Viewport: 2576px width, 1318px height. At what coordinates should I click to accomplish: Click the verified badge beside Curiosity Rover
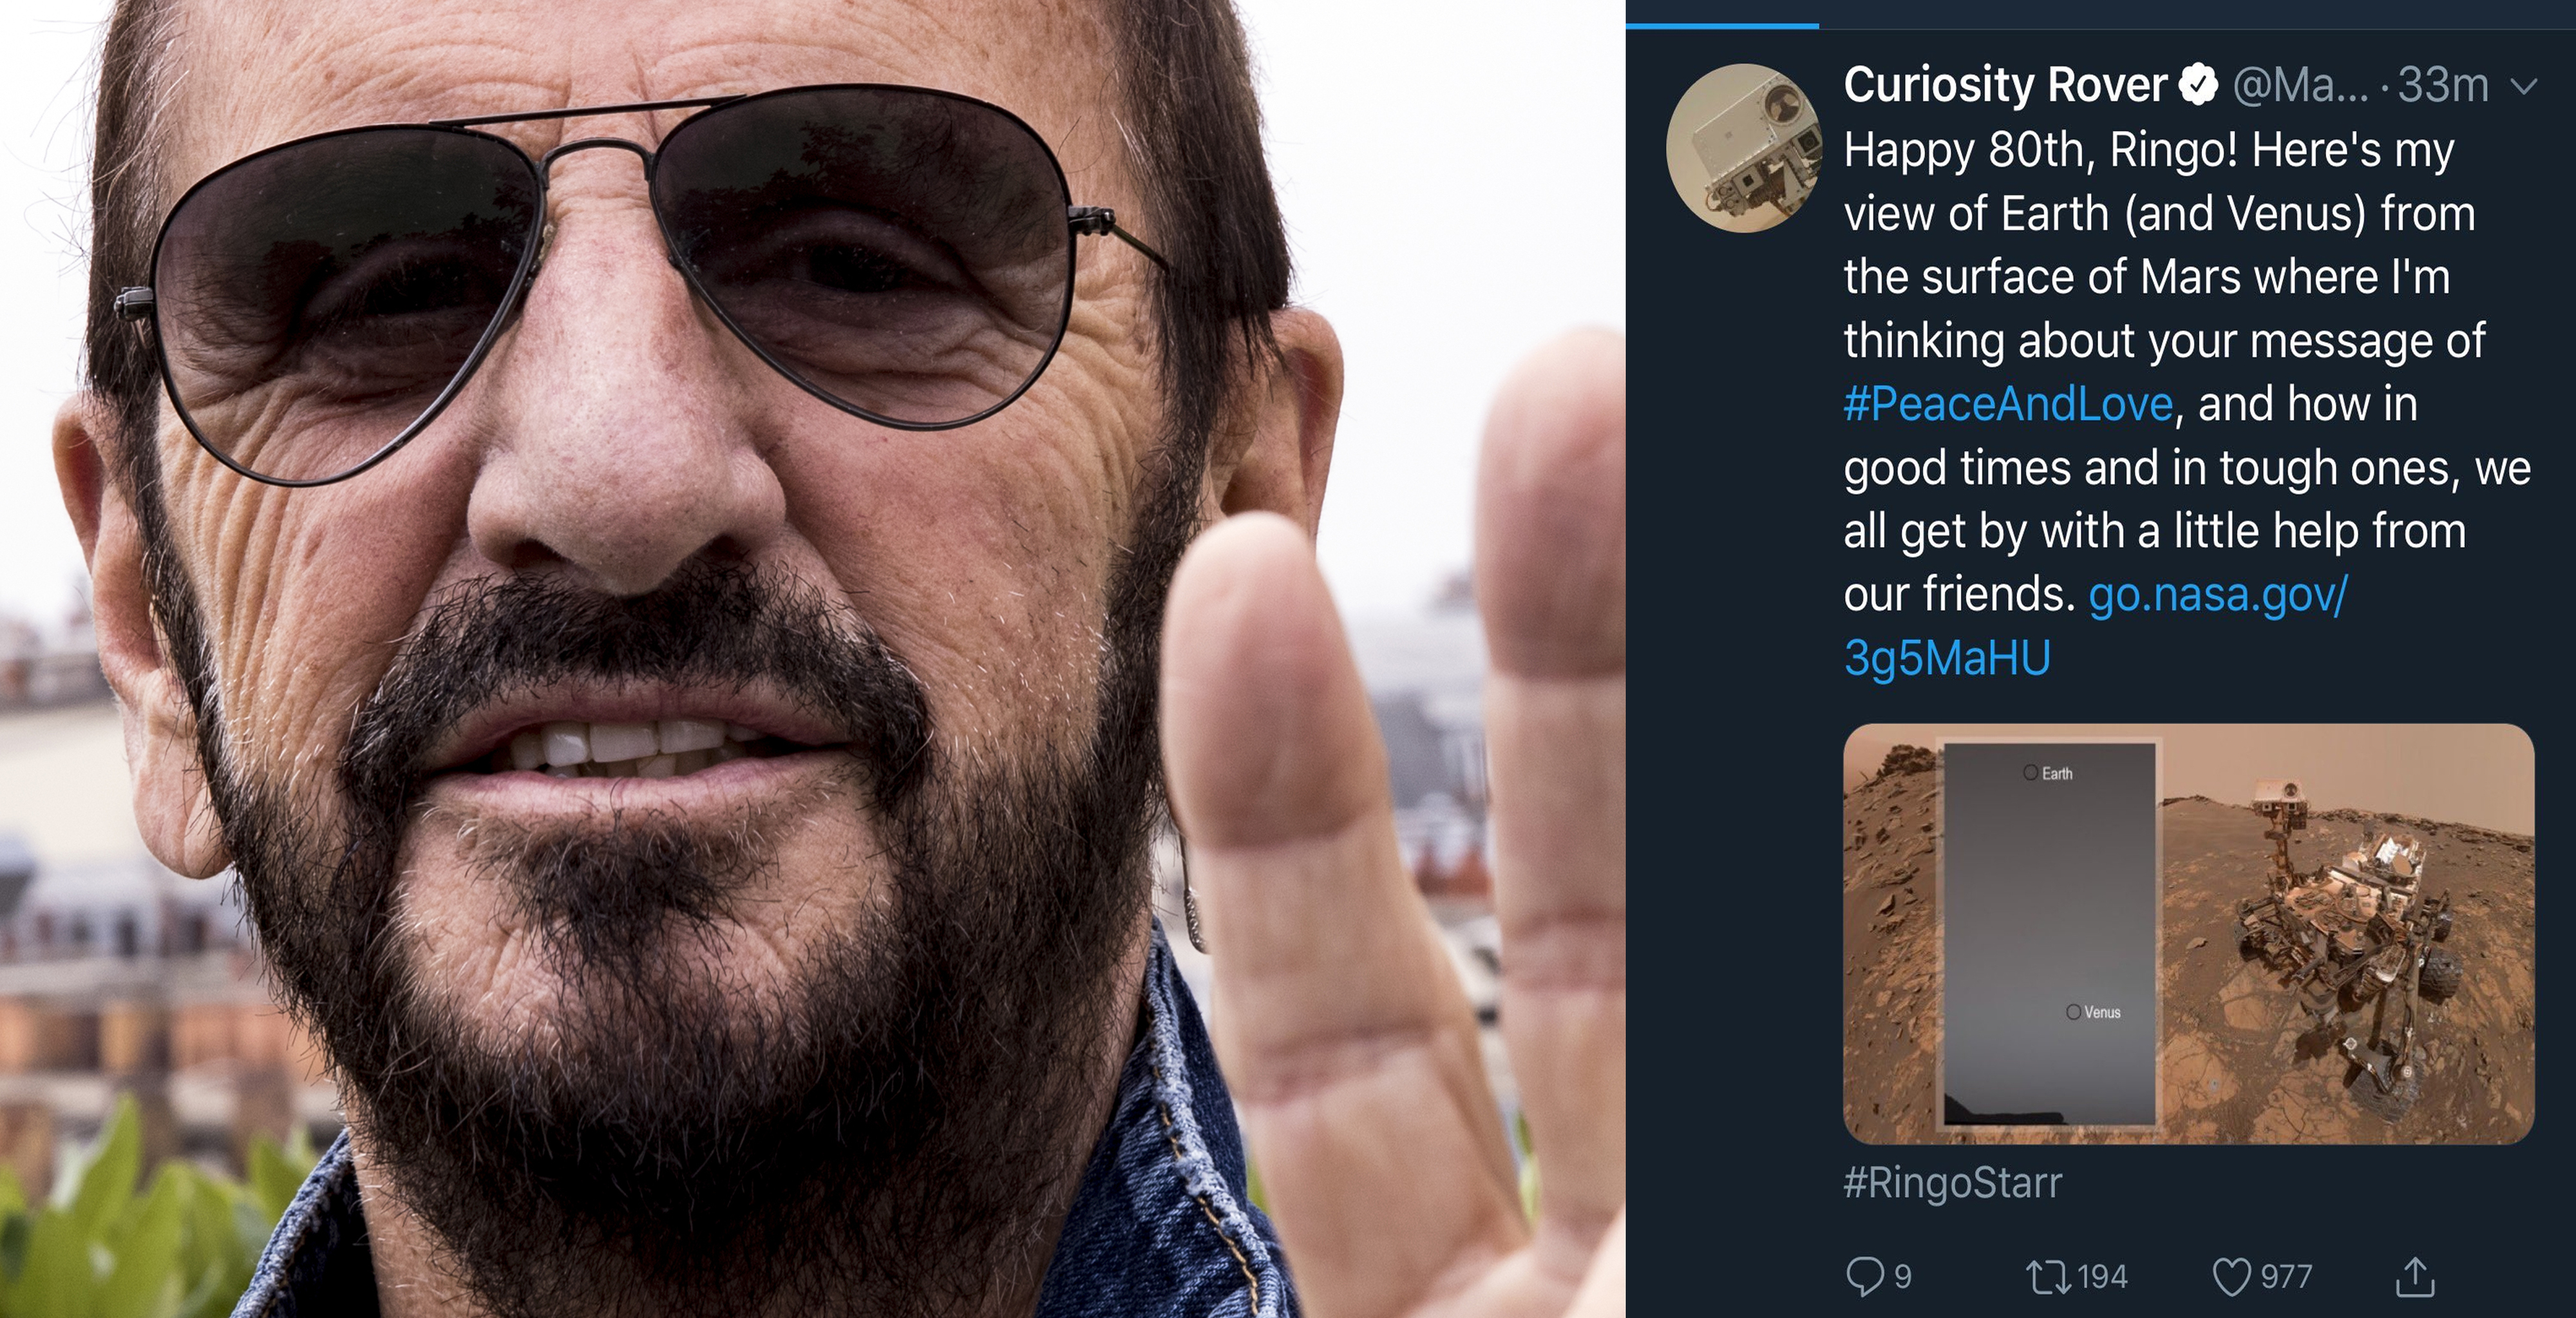(2198, 85)
